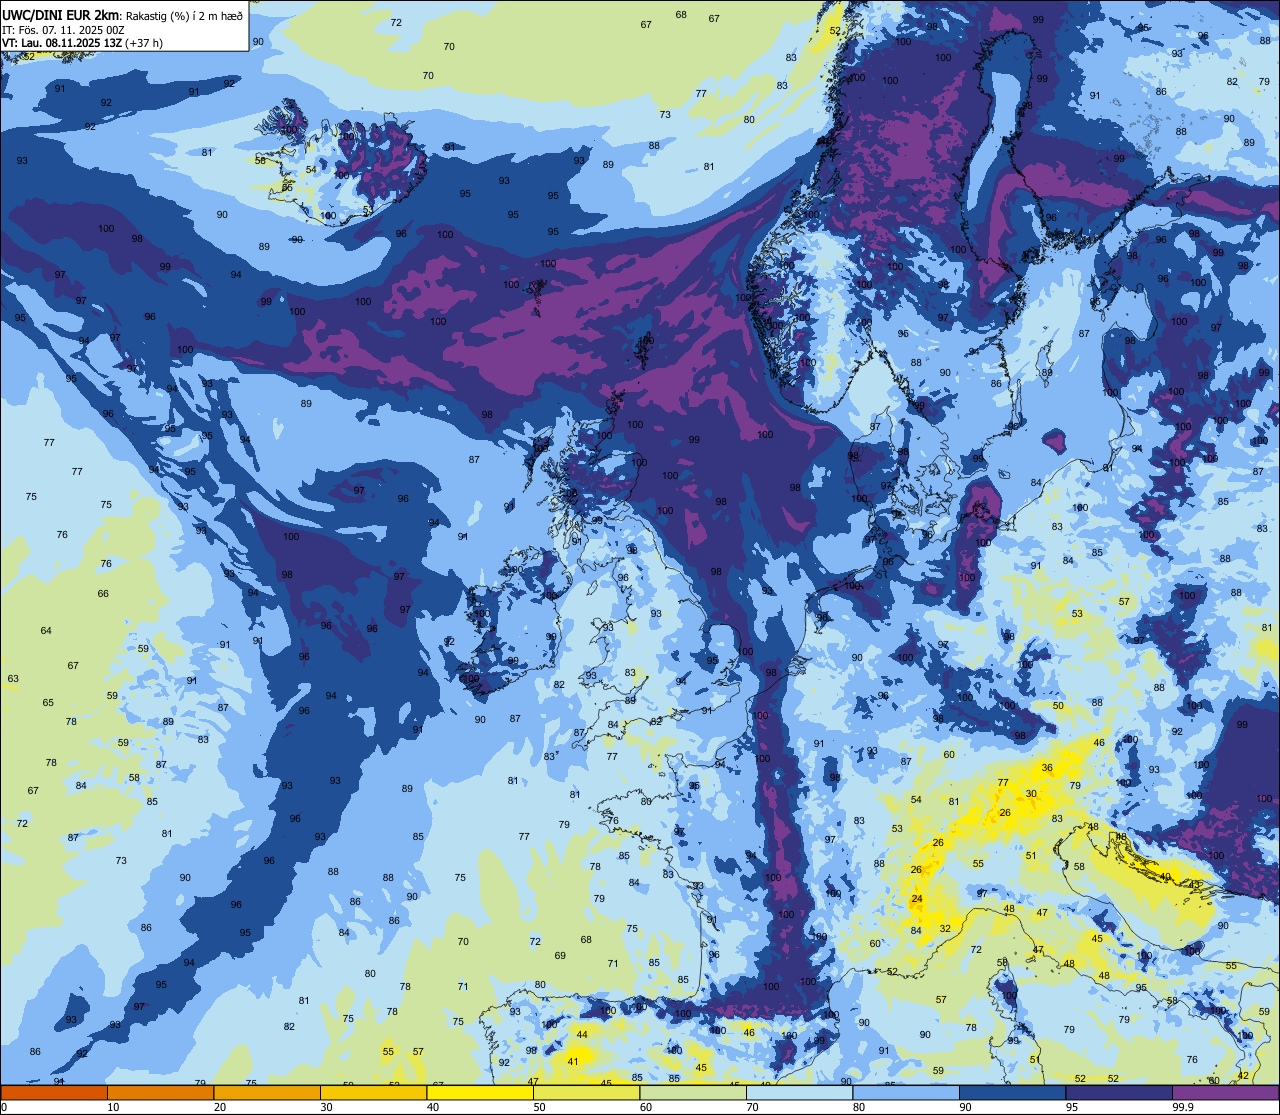Click the 'IT: Fös. 07. 11. 2025 00Z' line
Screen dimensions: 1280x1115
[63, 29]
